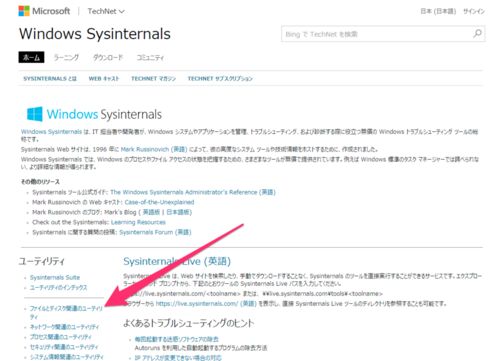Open the Mark Russinovich (英語) link

[x=154, y=149]
